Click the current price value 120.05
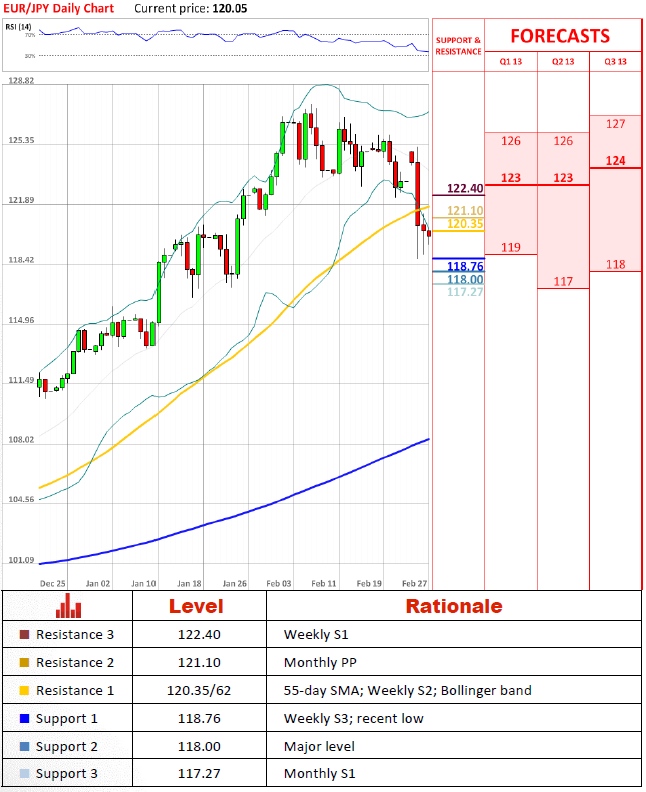This screenshot has height=792, width=646. [x=230, y=9]
